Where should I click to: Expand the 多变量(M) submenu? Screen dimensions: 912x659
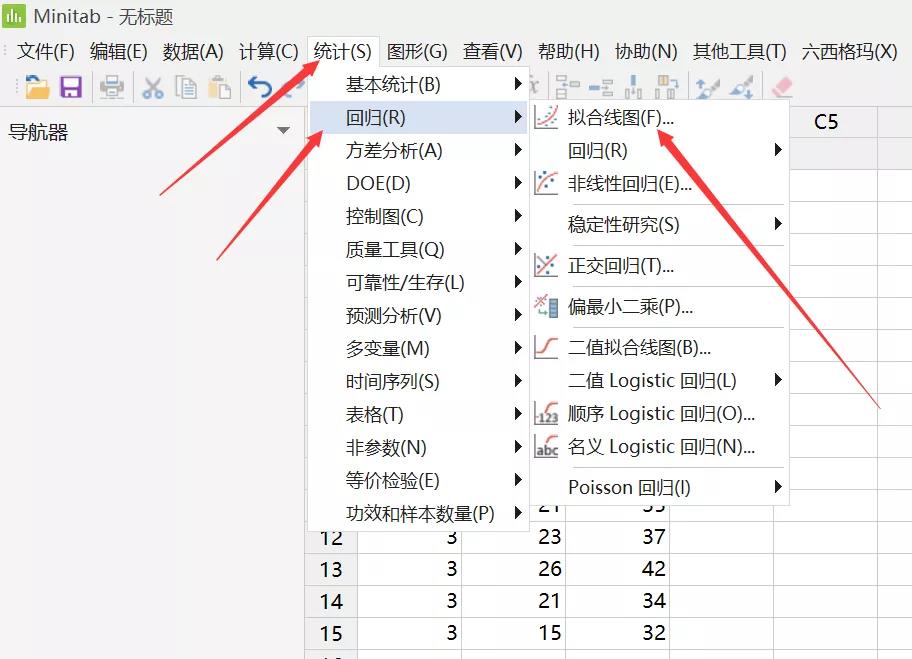pyautogui.click(x=418, y=348)
